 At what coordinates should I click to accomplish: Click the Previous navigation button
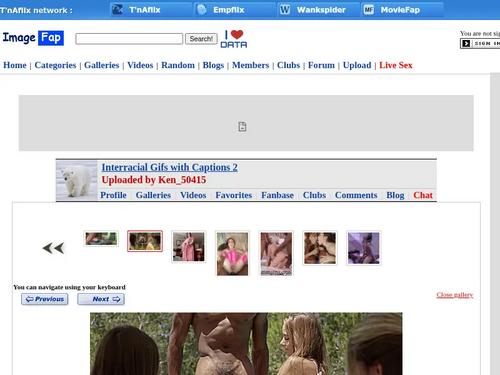click(x=45, y=299)
